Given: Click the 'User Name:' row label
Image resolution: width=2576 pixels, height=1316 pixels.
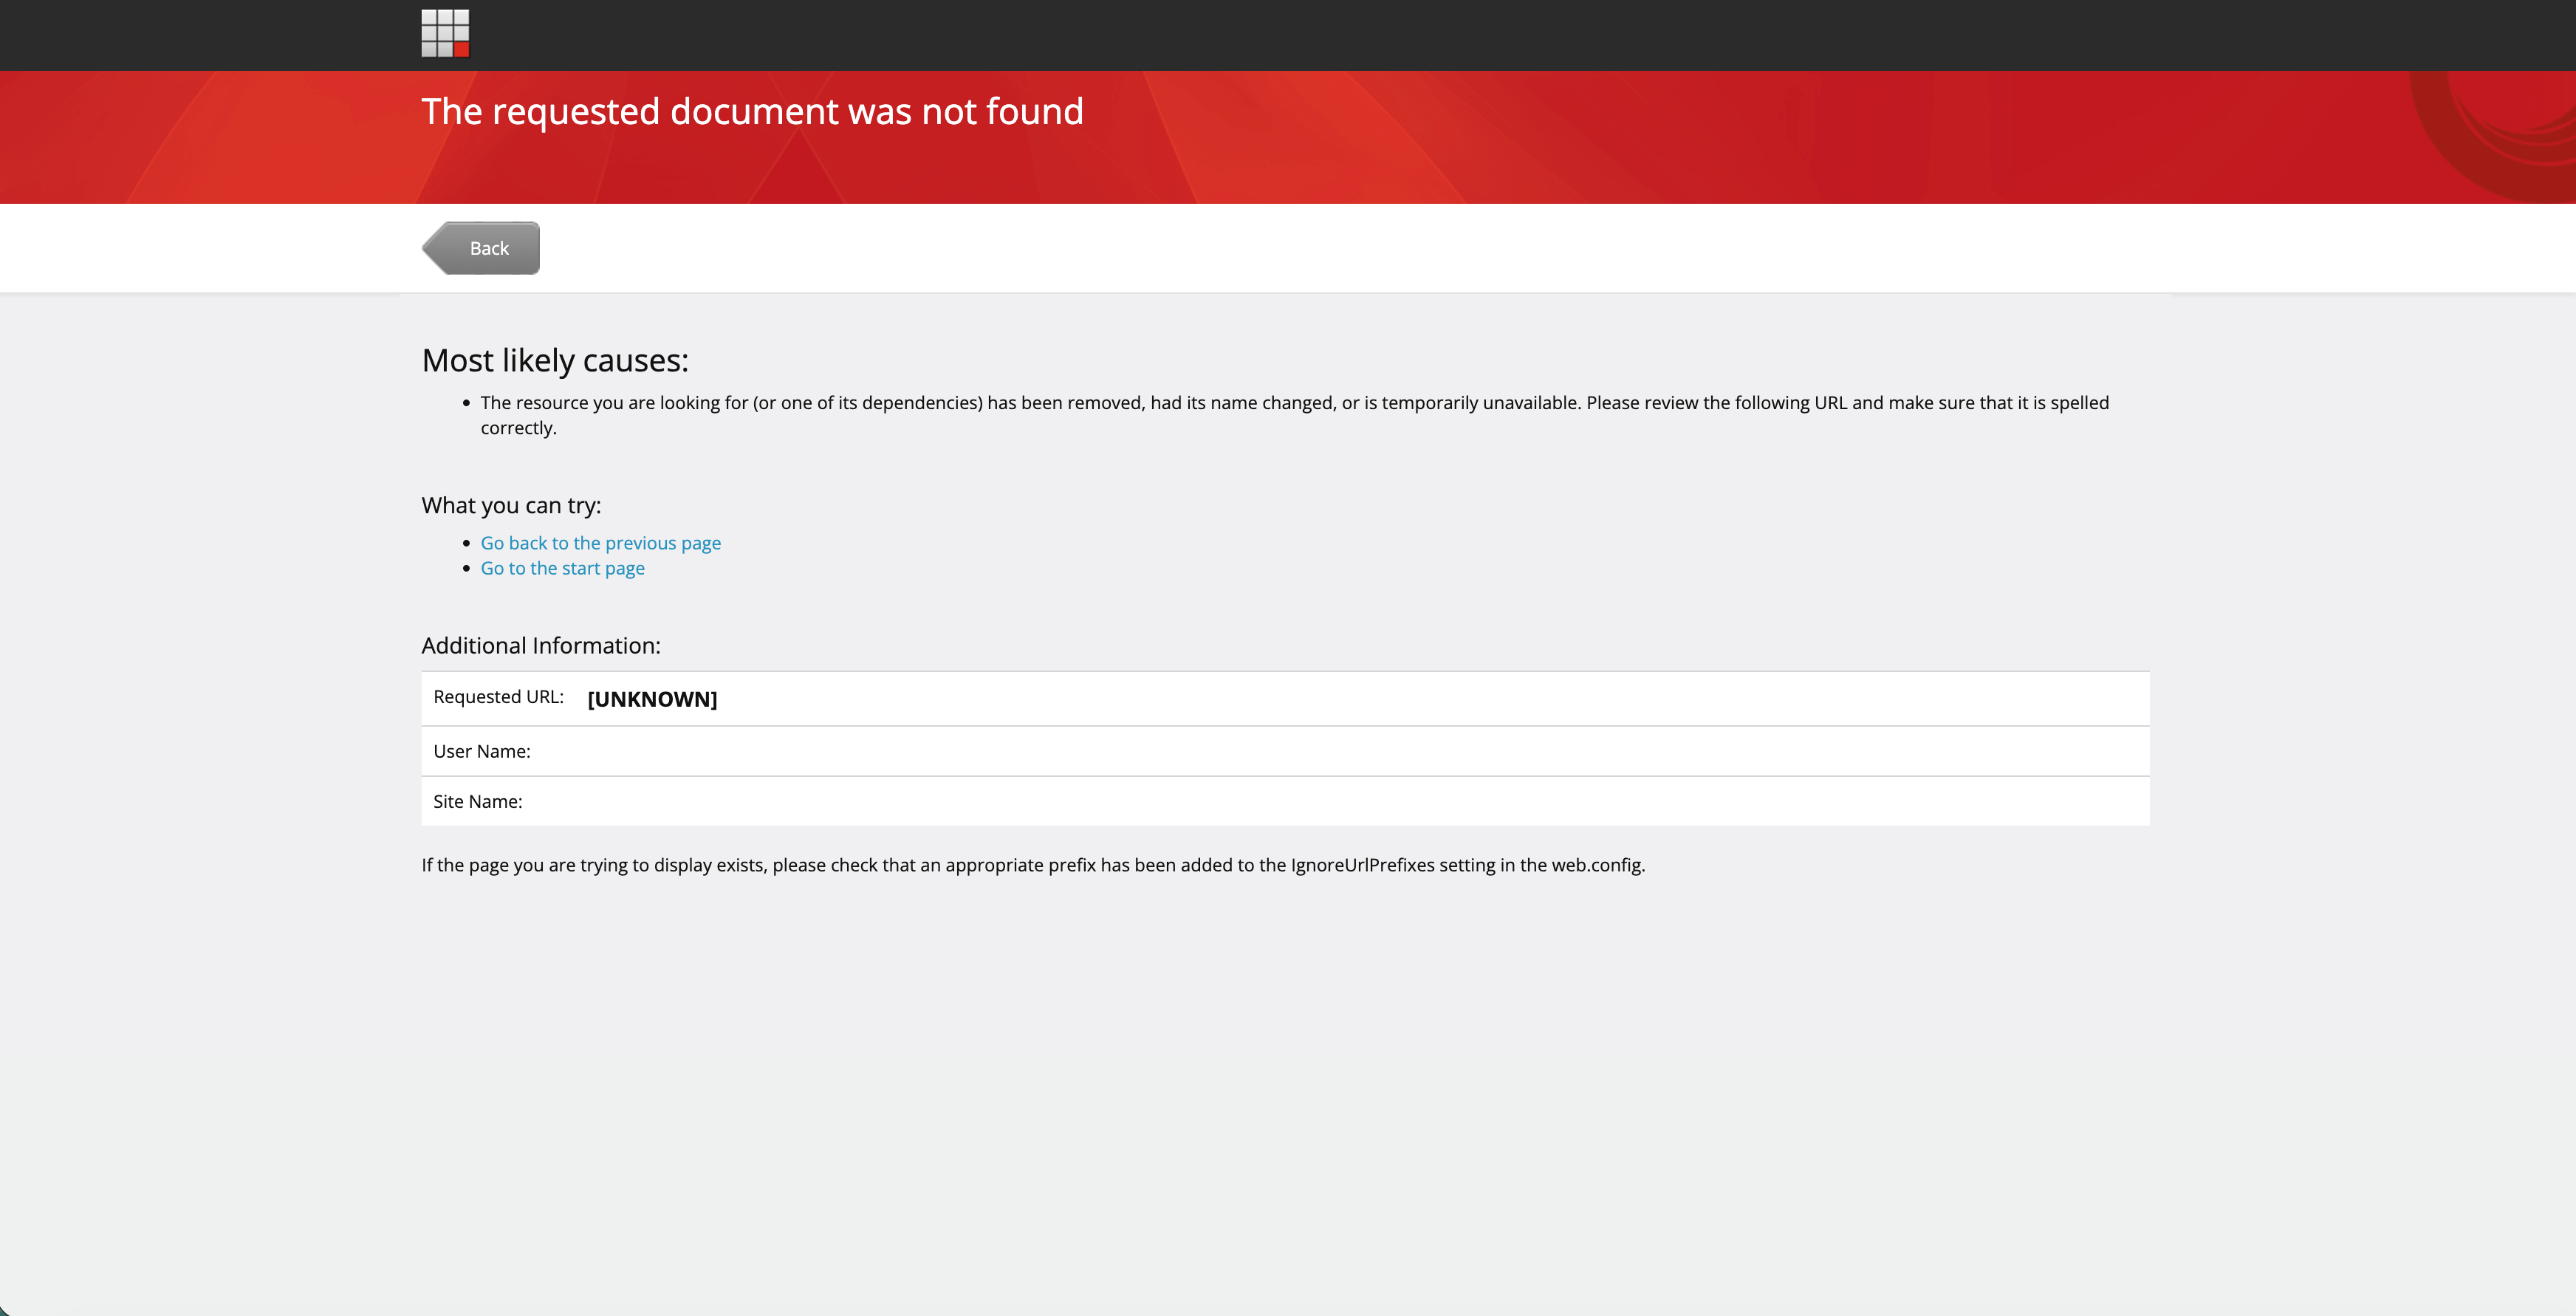Looking at the screenshot, I should pos(481,751).
